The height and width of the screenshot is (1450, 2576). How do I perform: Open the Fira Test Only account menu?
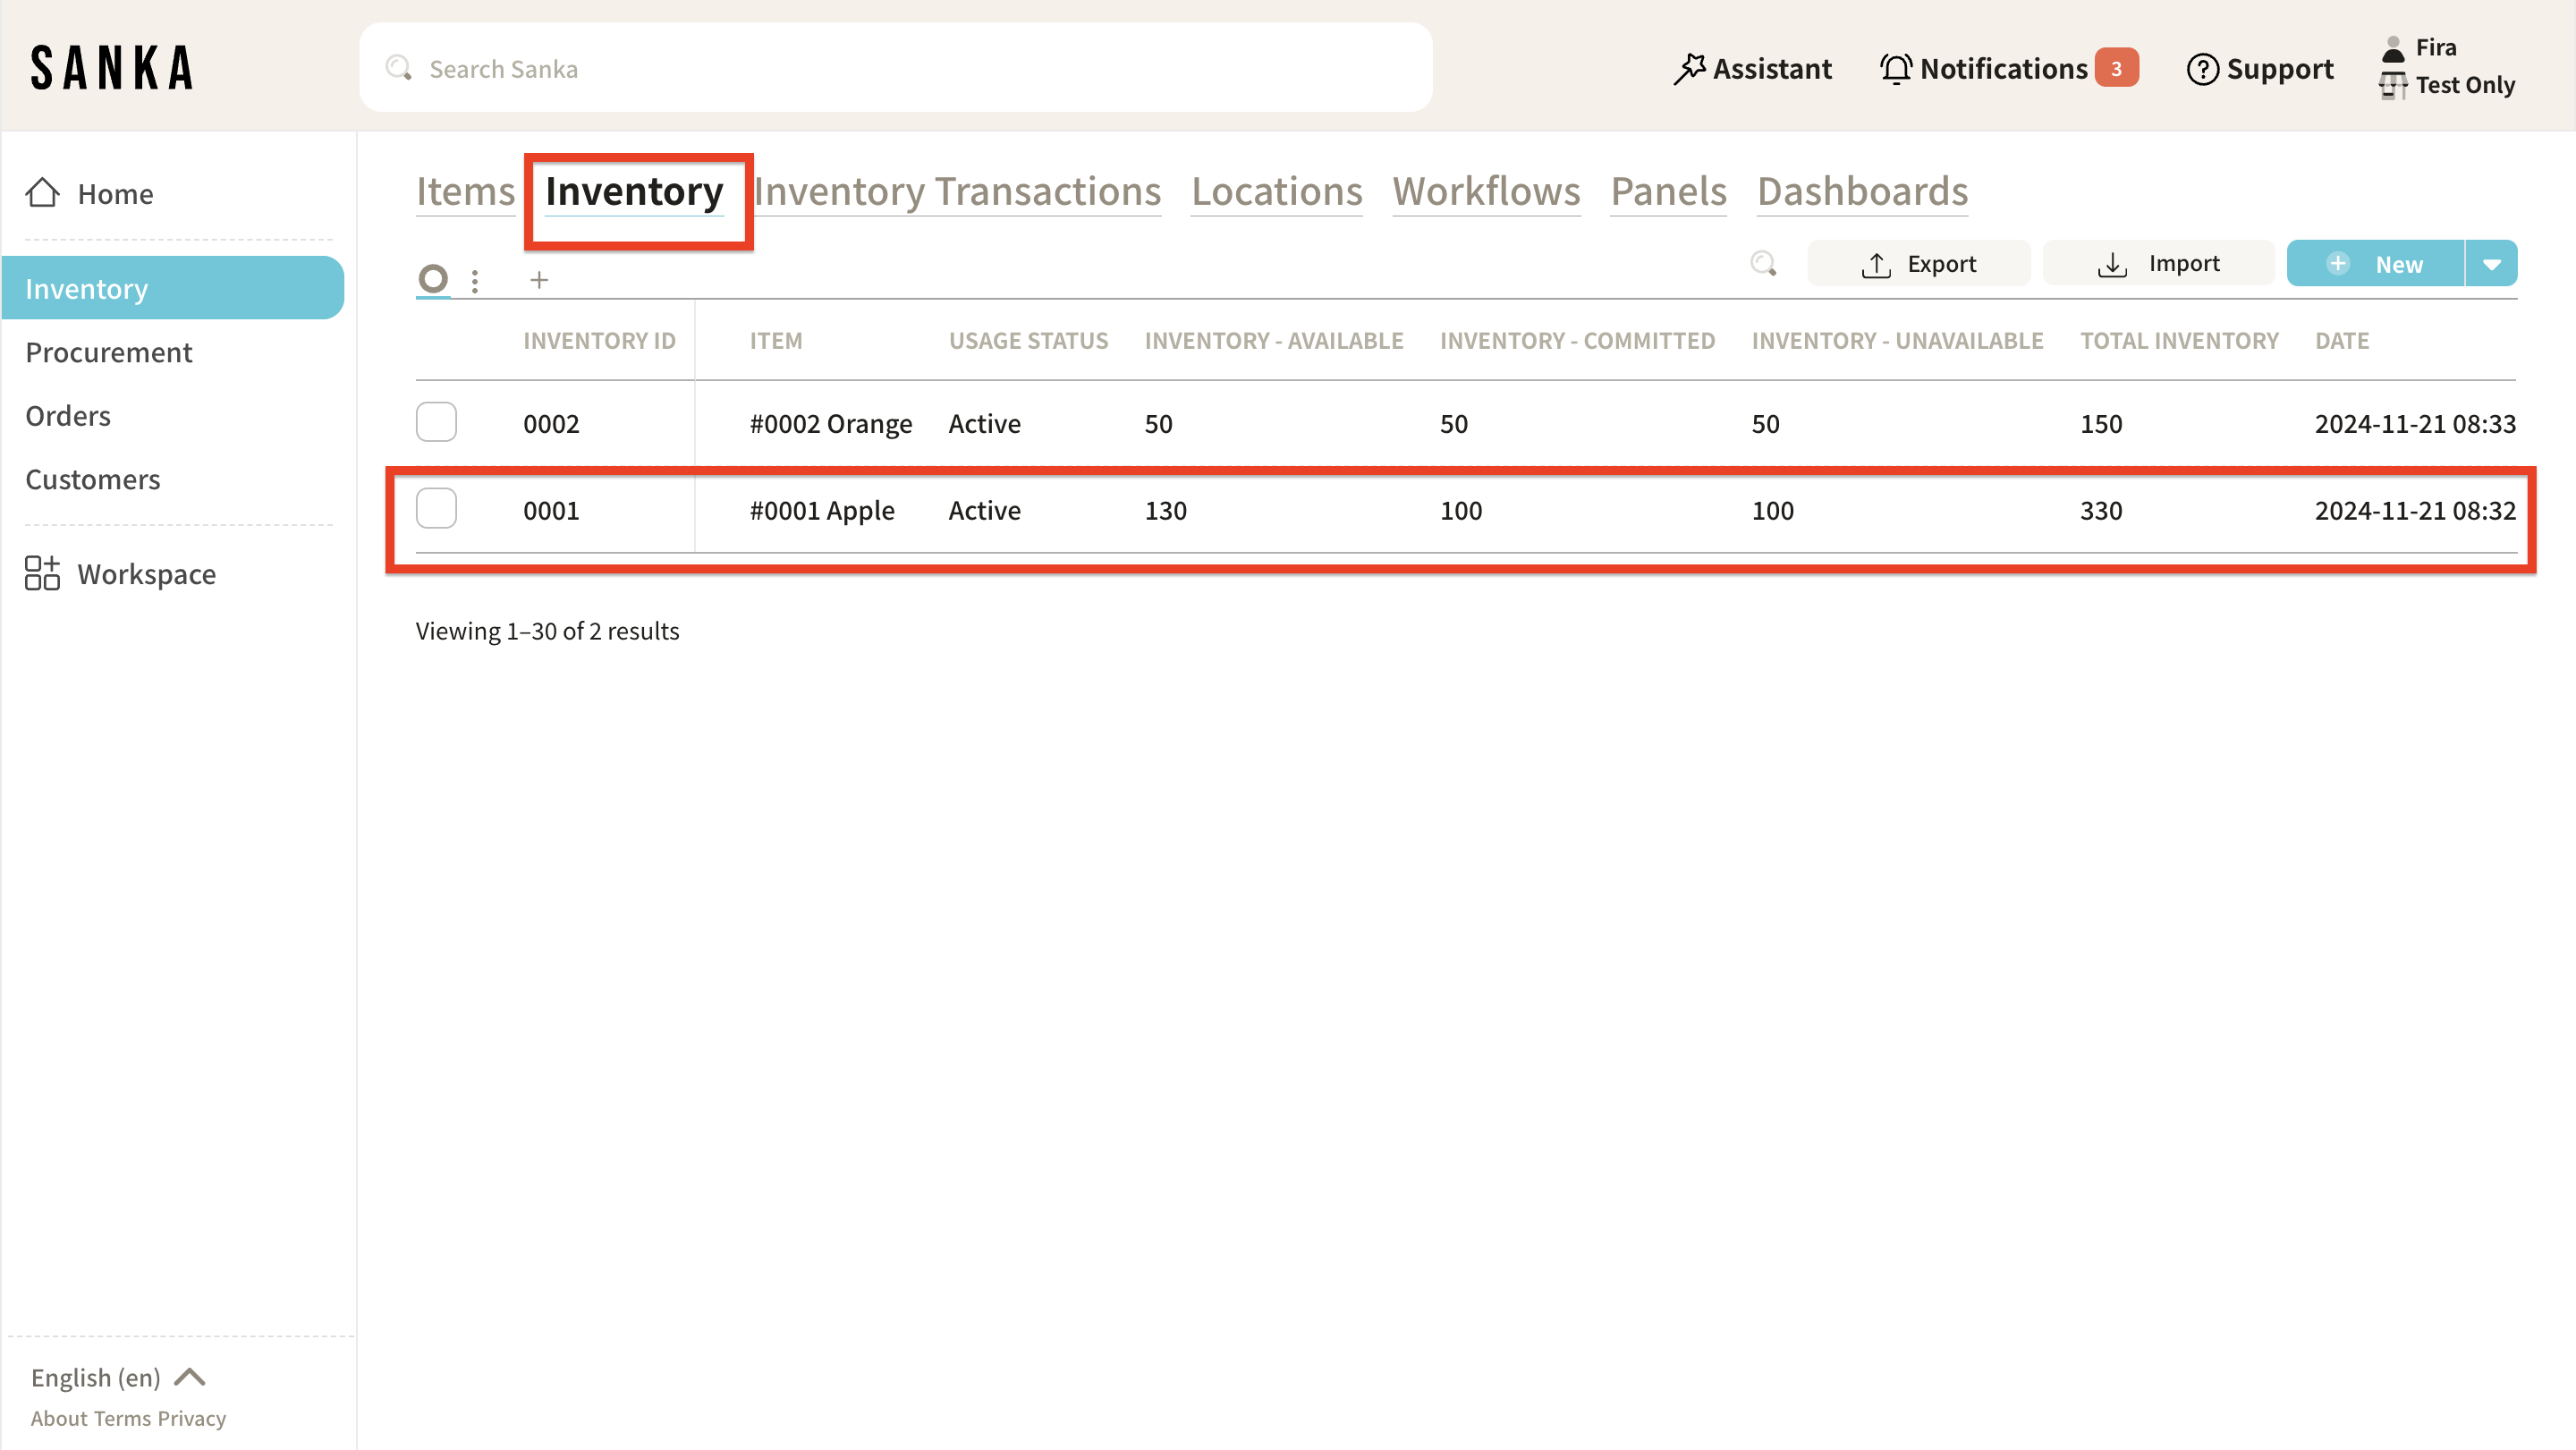point(2448,67)
